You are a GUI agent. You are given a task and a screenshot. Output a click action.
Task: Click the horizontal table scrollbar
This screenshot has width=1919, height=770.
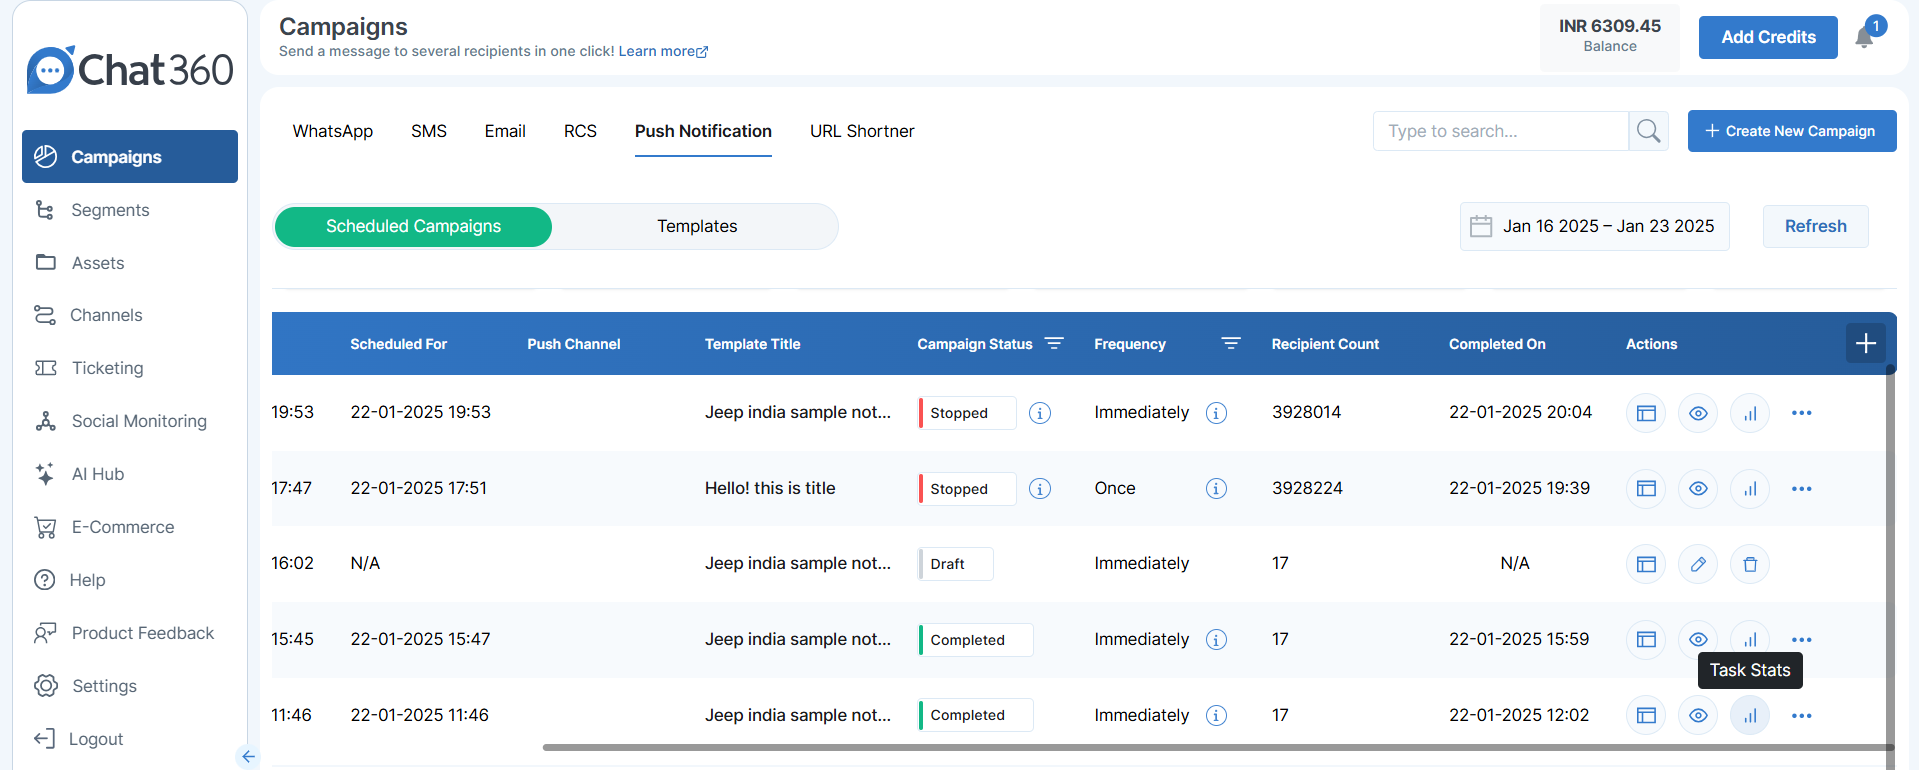point(1217,747)
